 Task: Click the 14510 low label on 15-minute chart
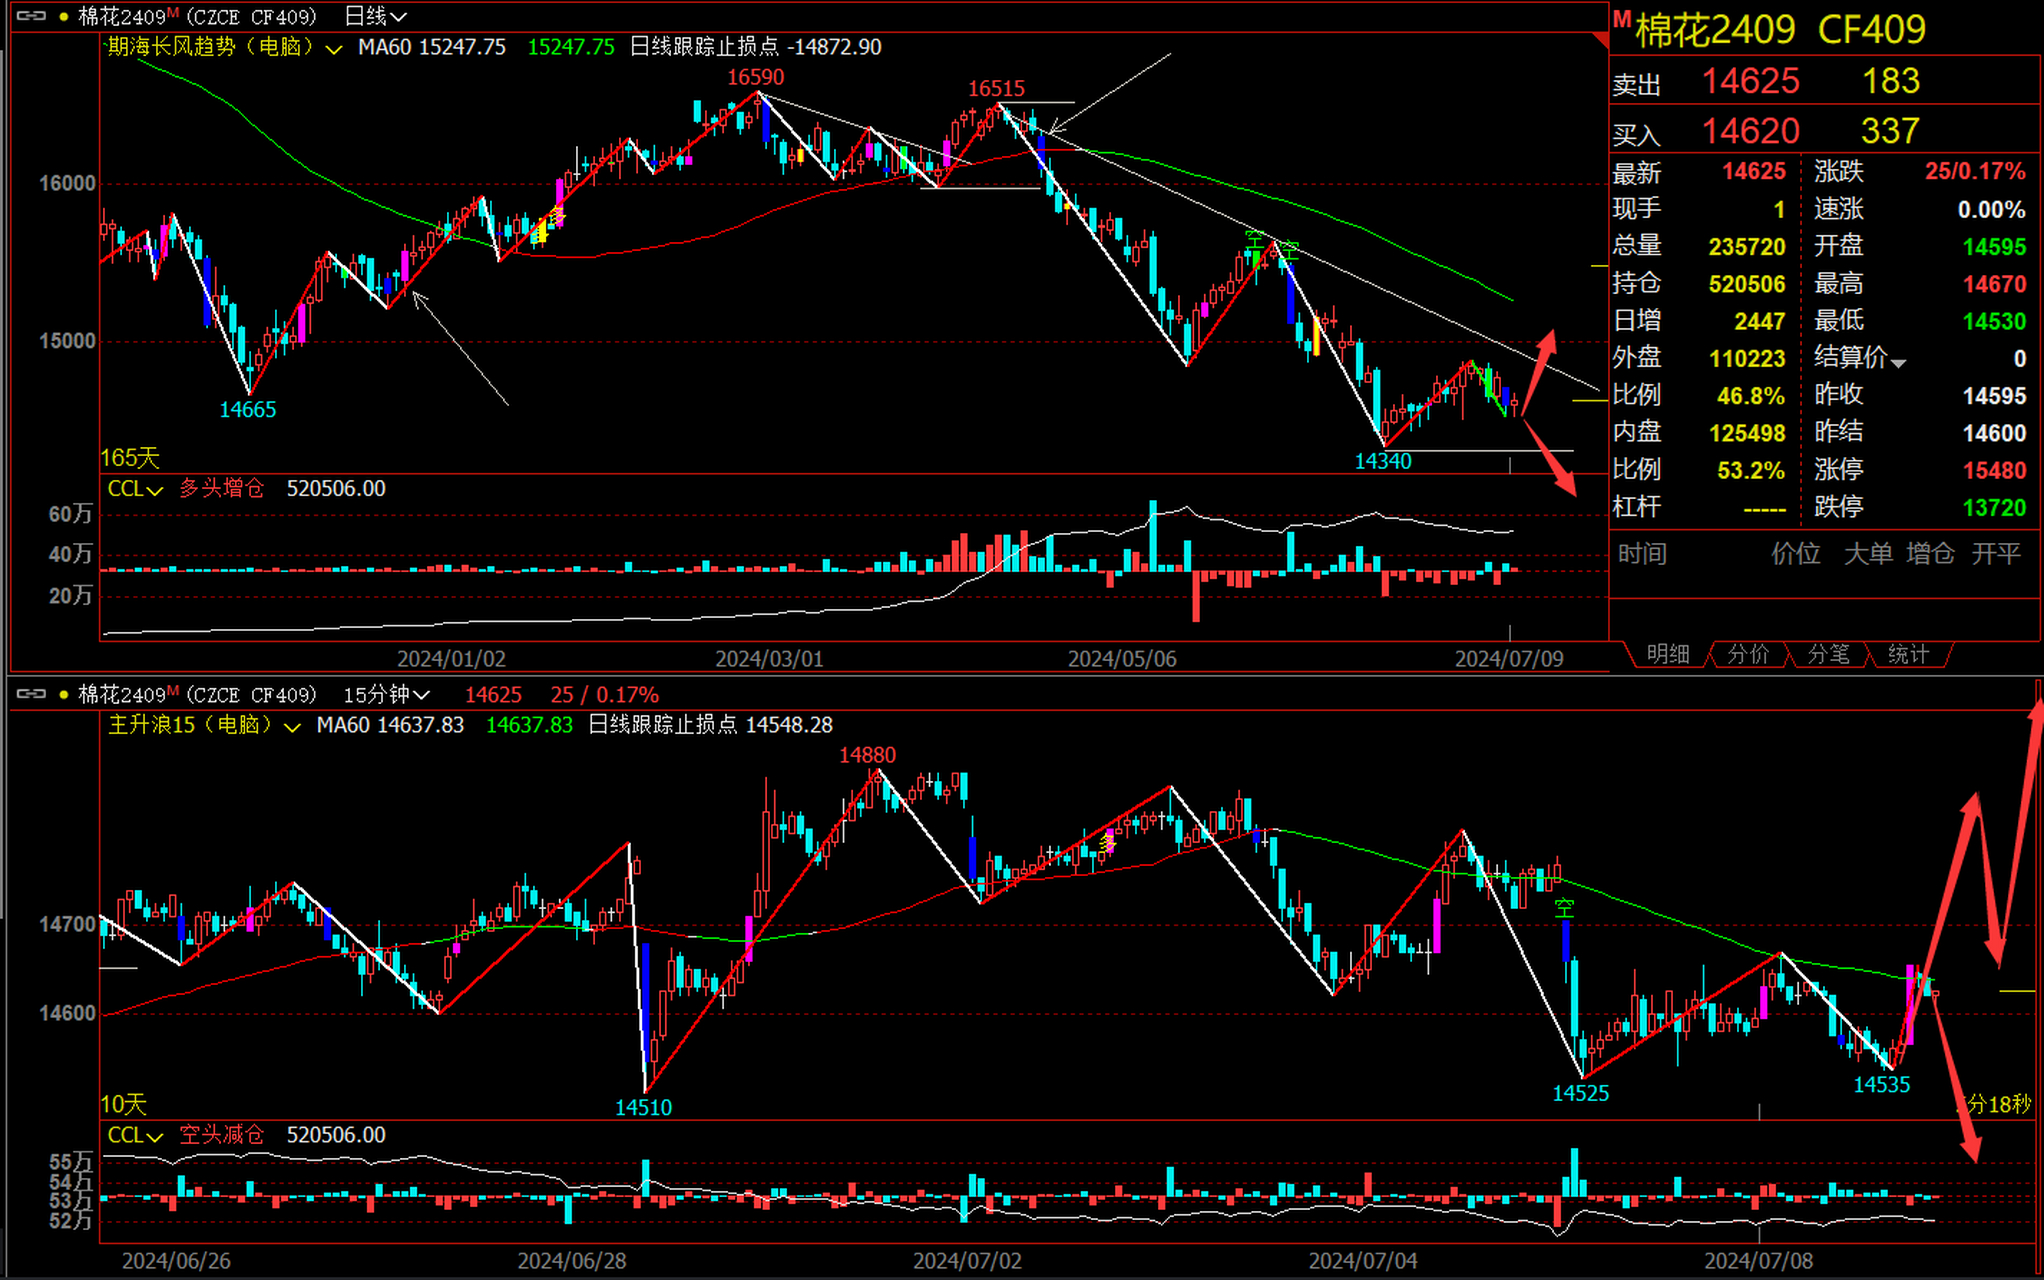(x=643, y=1107)
